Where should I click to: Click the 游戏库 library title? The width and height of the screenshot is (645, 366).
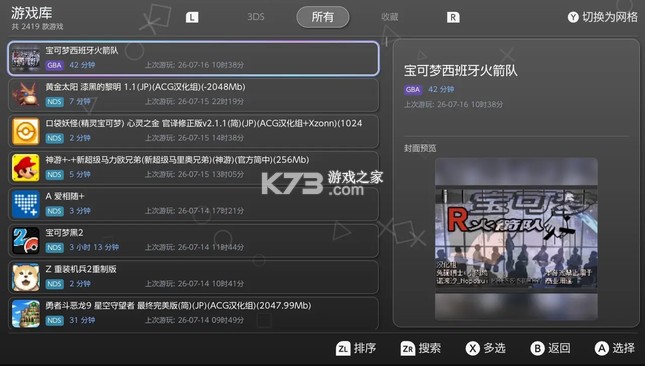point(31,13)
